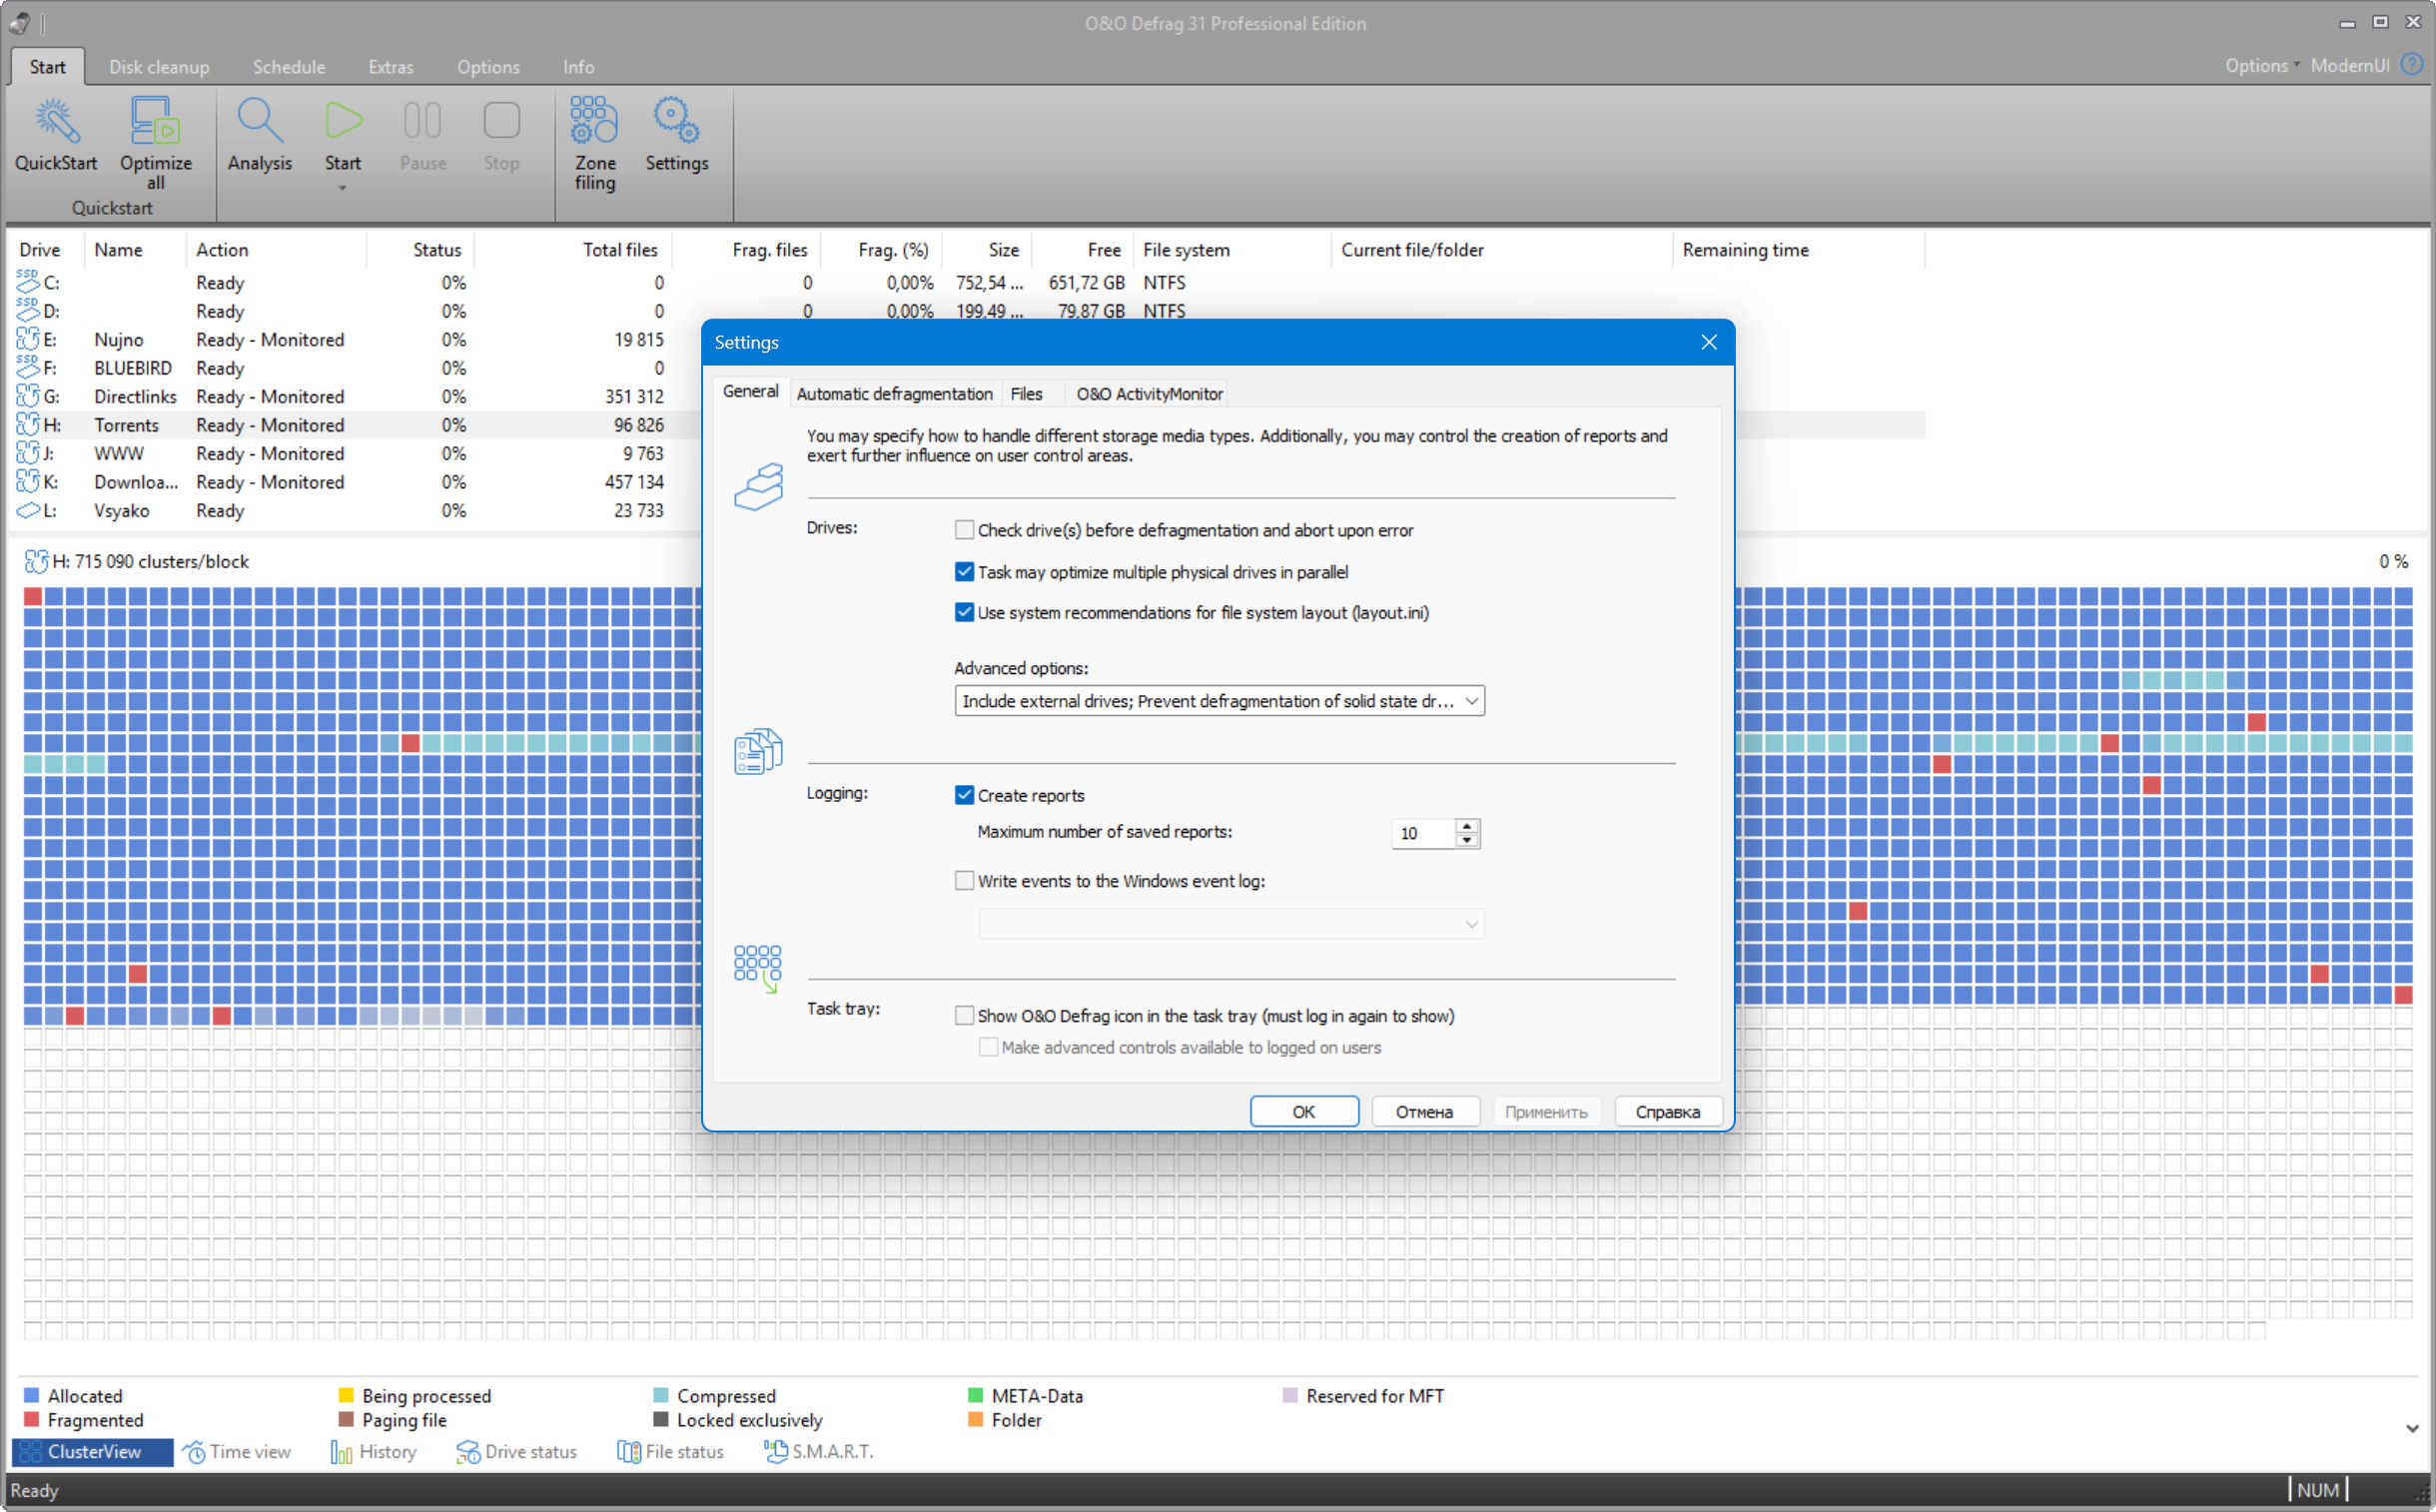The width and height of the screenshot is (2436, 1512).
Task: Switch to Disk cleanup ribbon tab
Action: [x=159, y=67]
